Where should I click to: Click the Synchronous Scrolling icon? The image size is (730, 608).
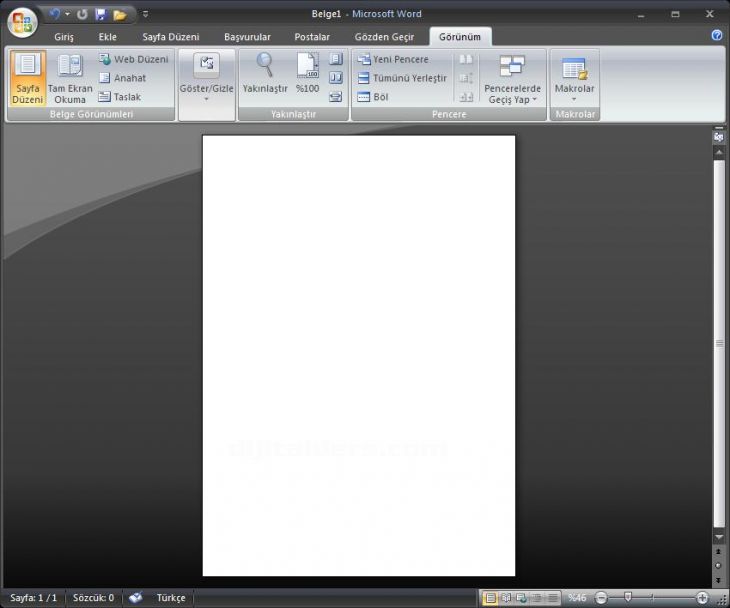[466, 78]
